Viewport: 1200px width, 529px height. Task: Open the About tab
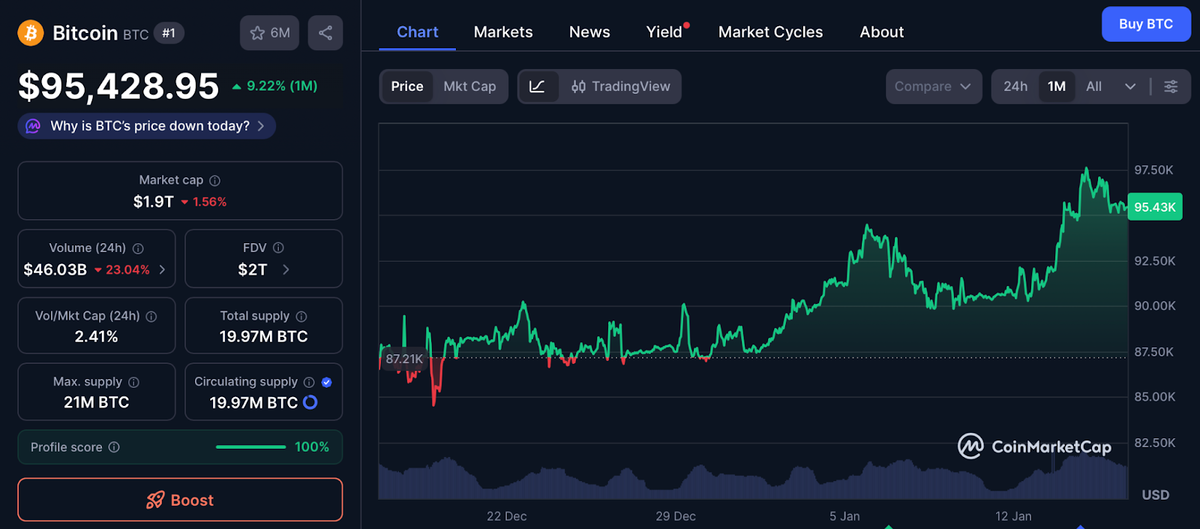[x=882, y=32]
